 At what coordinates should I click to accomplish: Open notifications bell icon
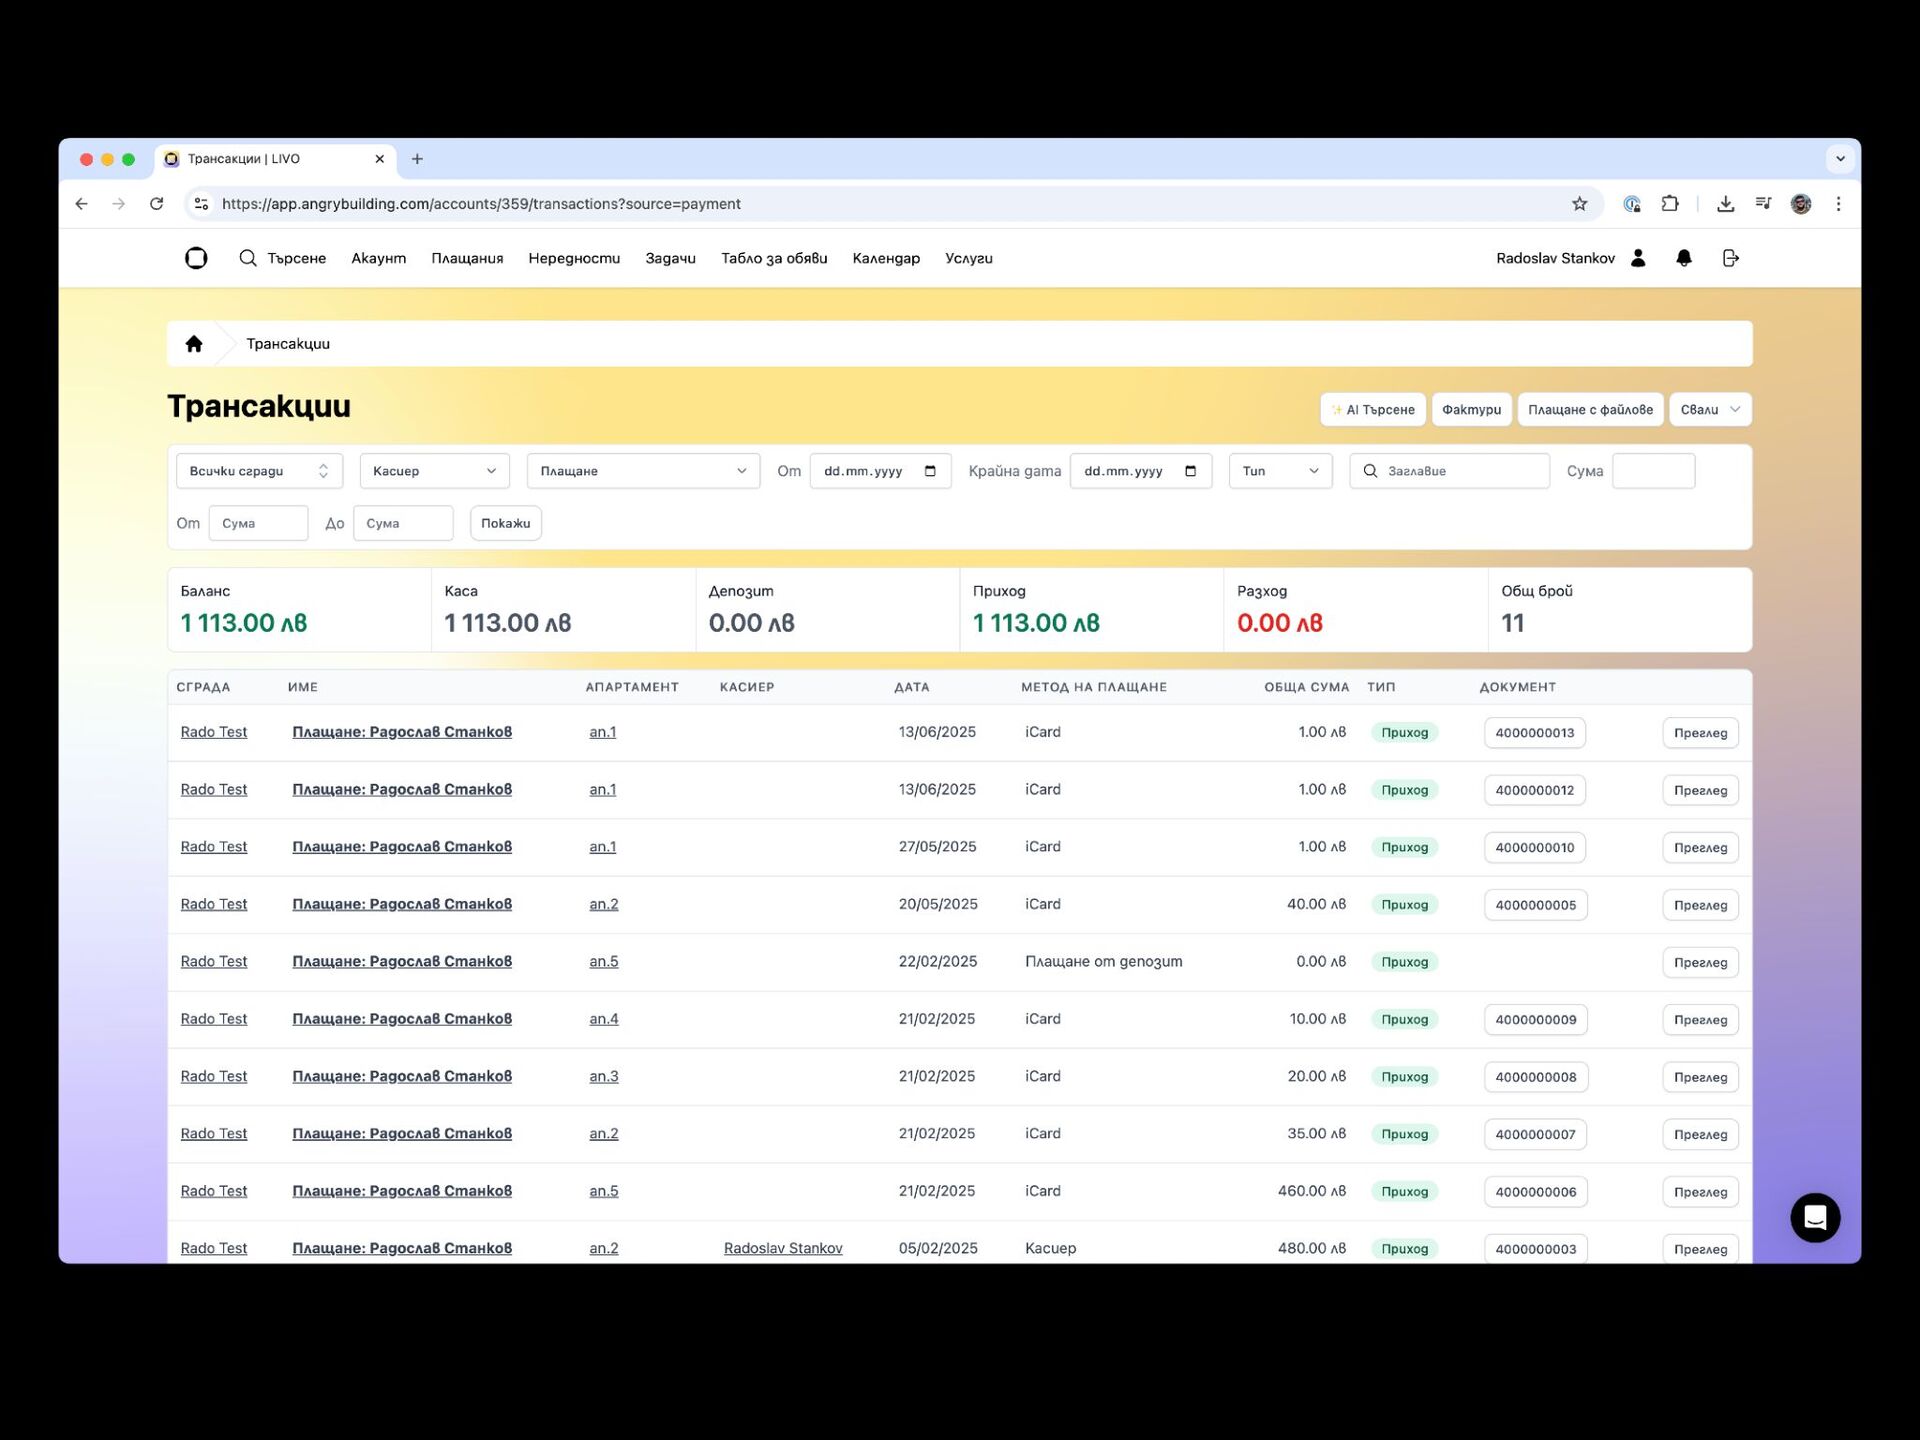pyautogui.click(x=1684, y=258)
